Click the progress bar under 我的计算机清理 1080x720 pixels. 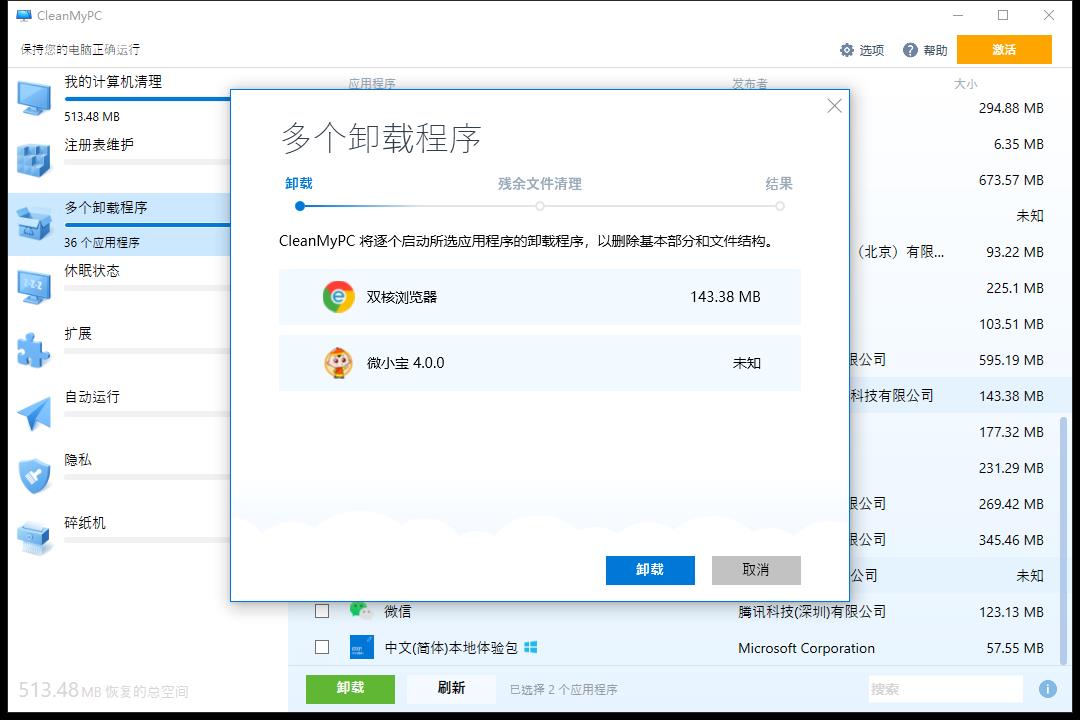[147, 99]
